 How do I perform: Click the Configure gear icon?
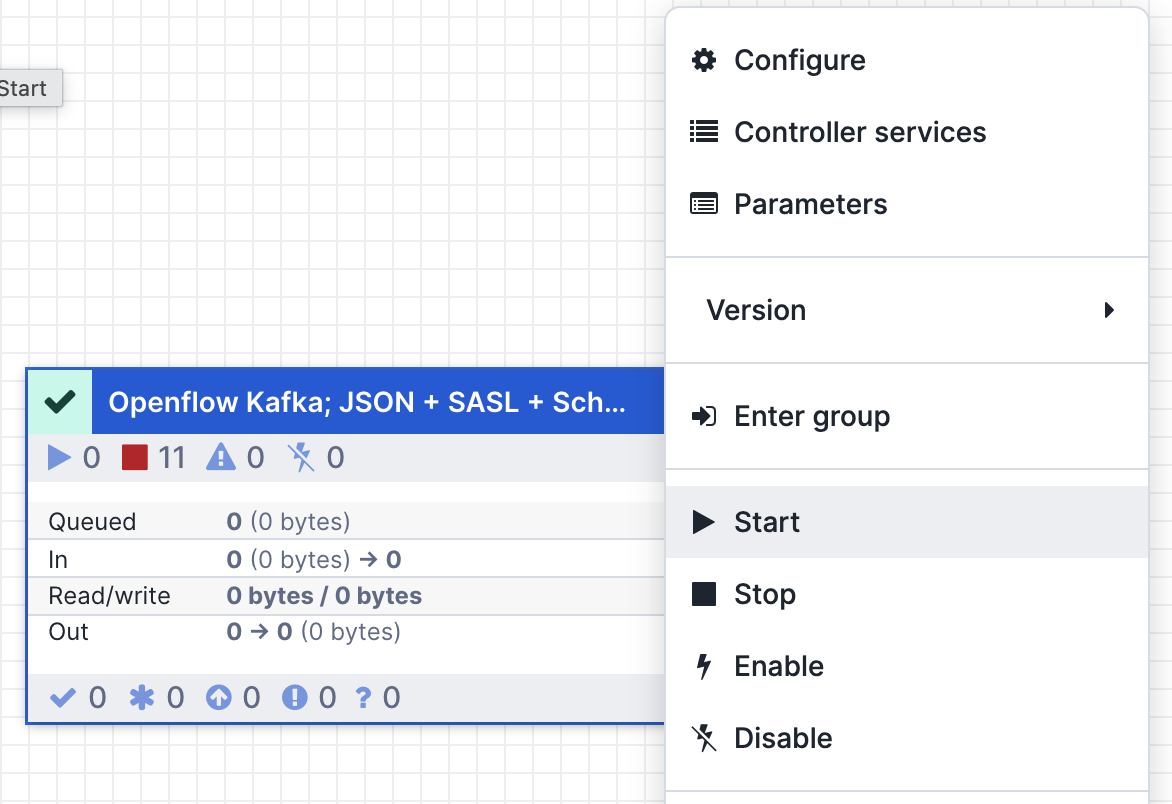coord(703,60)
